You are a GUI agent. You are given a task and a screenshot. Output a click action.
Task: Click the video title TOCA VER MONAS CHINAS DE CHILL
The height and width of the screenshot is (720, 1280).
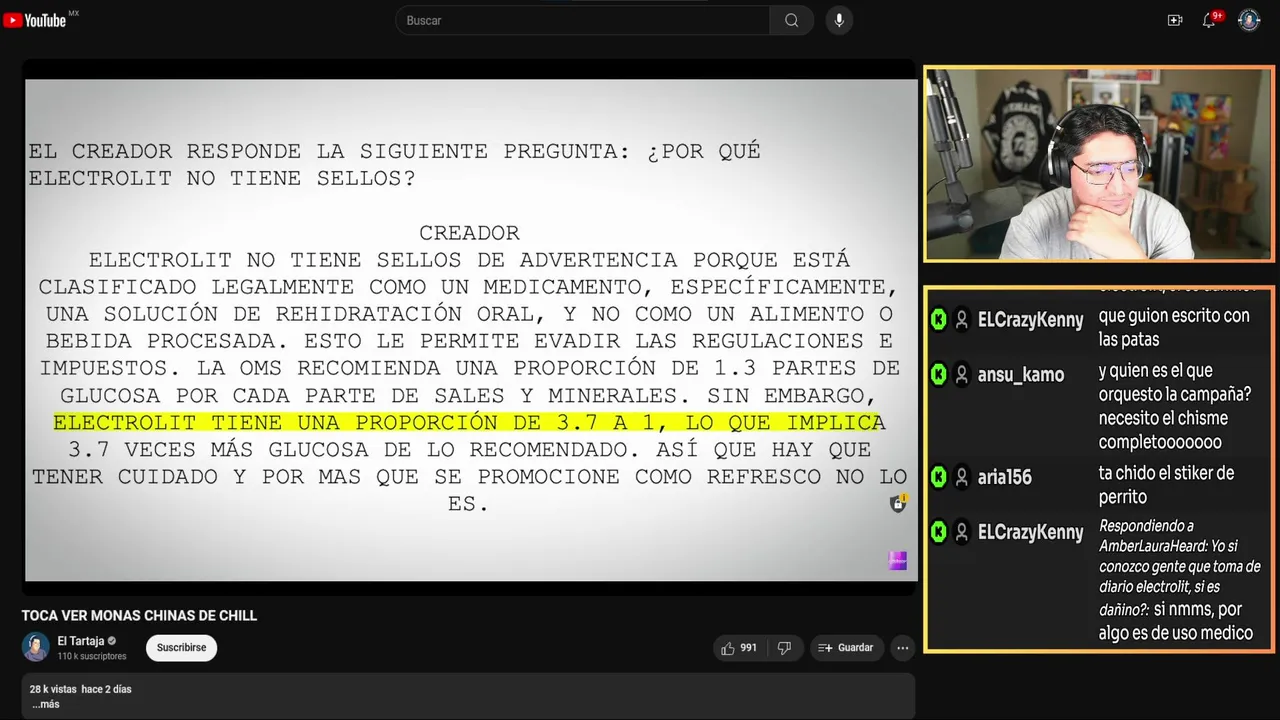click(x=139, y=616)
